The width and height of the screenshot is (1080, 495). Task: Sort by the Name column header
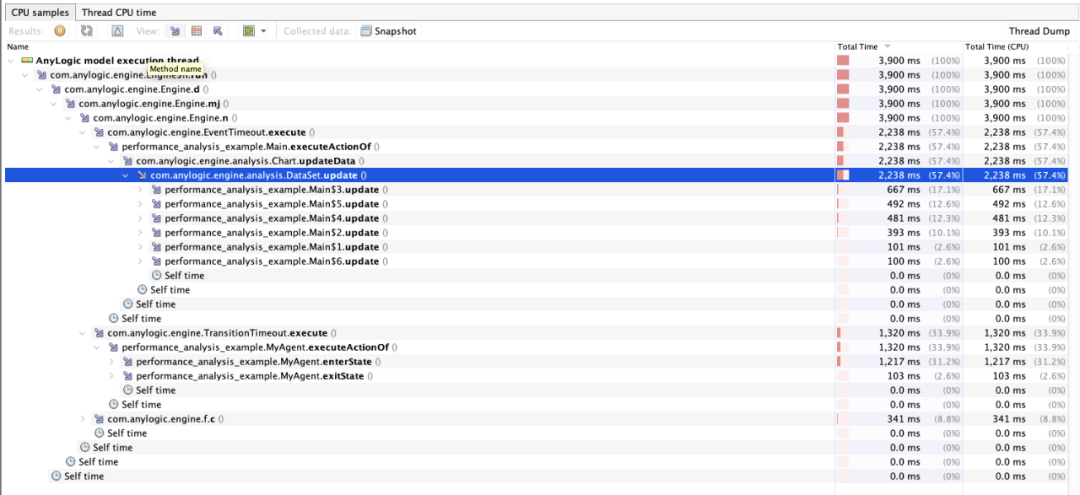(x=19, y=47)
